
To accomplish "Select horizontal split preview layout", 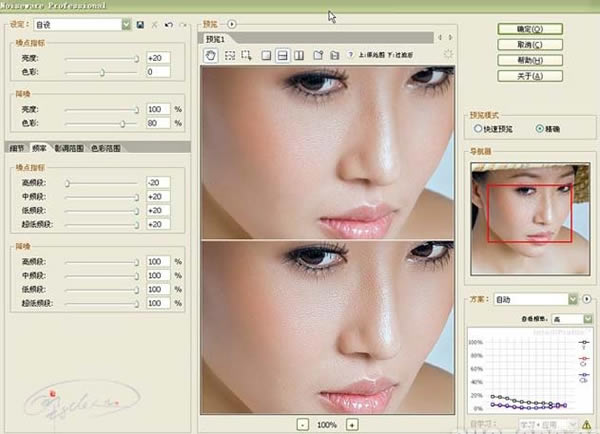I will (x=282, y=55).
